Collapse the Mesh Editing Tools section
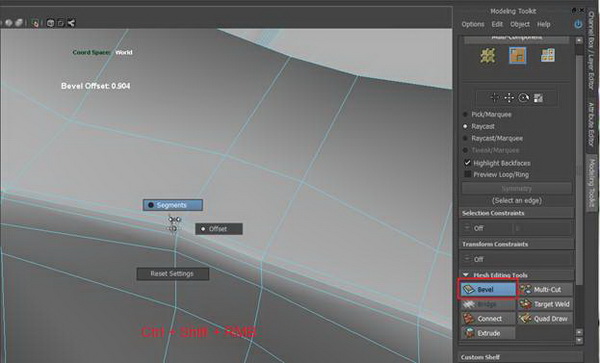 tap(466, 275)
